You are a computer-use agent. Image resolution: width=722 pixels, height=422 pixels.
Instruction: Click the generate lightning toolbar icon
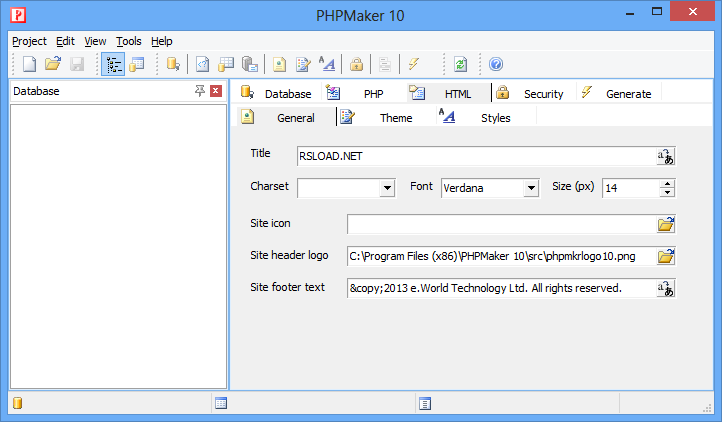pos(413,64)
